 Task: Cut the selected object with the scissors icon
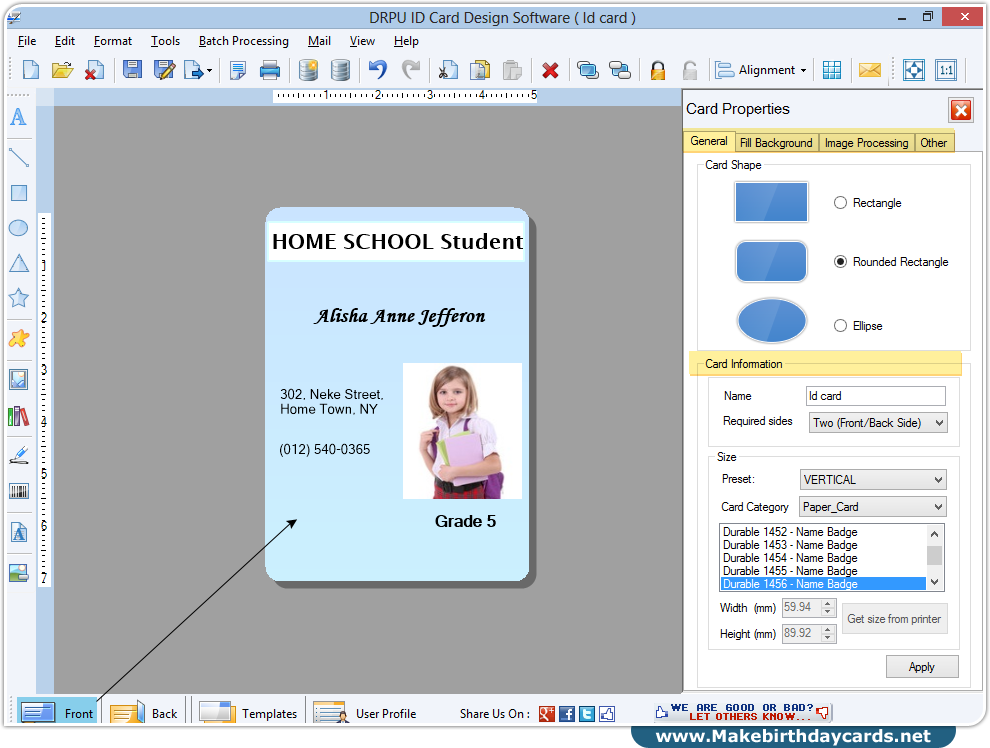[x=448, y=70]
